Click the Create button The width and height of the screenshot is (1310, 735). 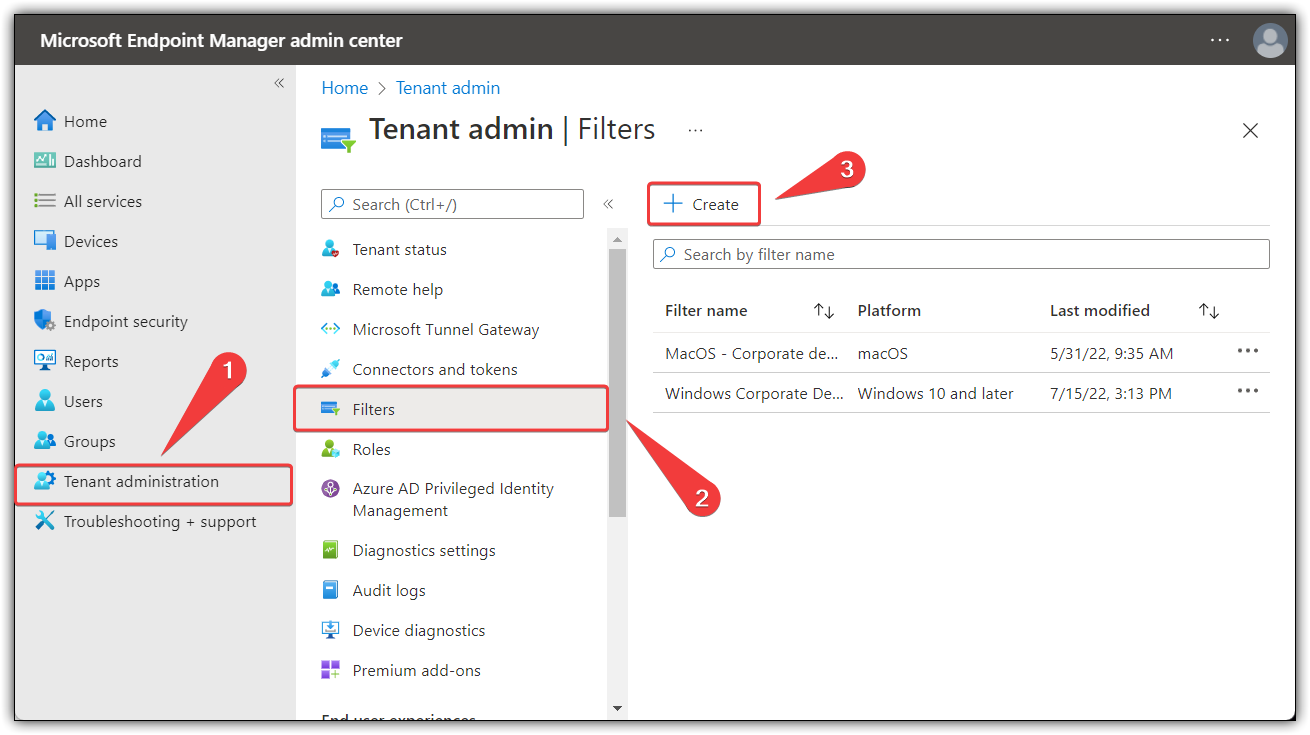703,203
